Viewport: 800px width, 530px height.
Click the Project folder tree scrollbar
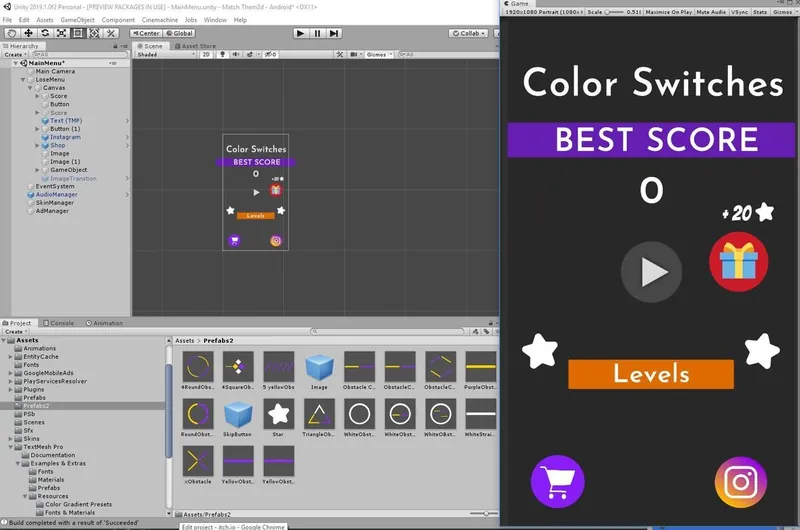(169, 411)
